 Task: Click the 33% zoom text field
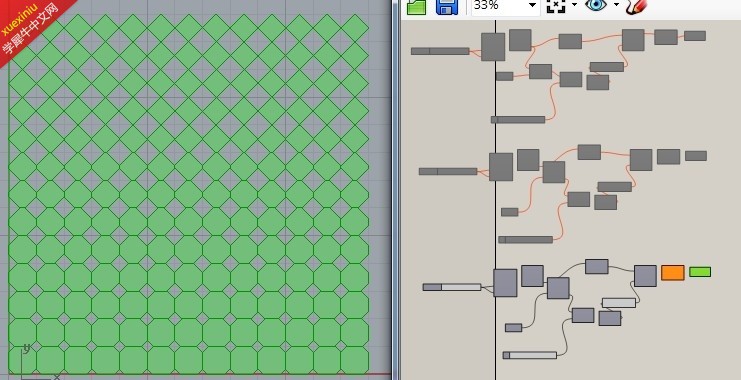499,6
